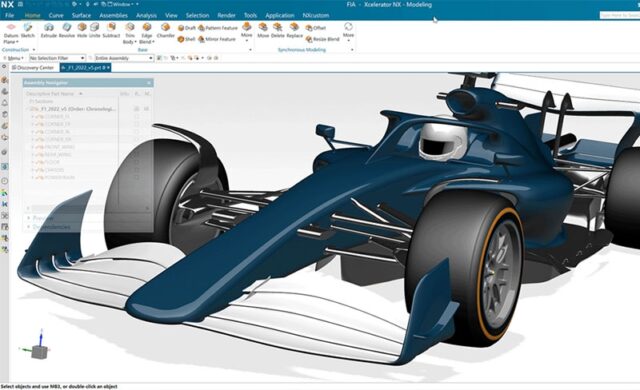Open the Assemblies ribbon tab
This screenshot has height=390, width=640.
pos(113,16)
